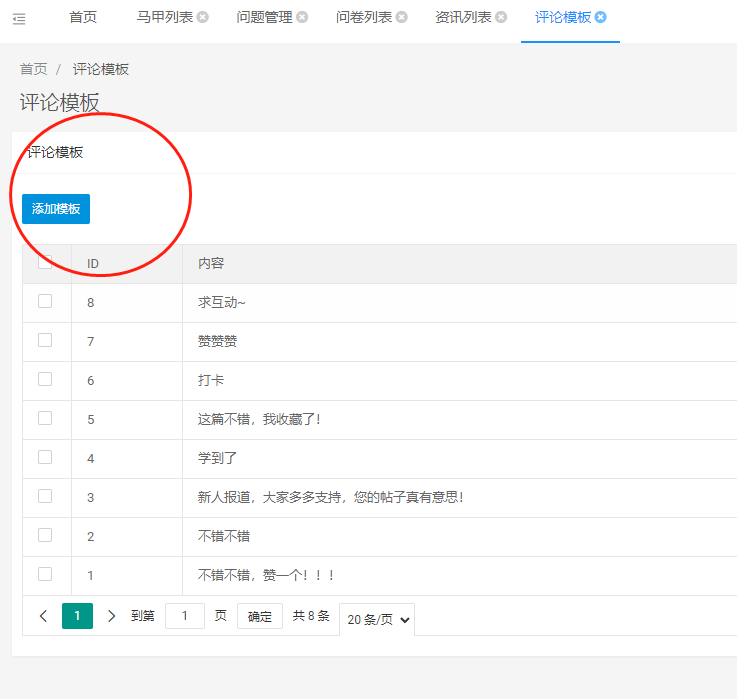Select checkbox for 打卡 row

tap(45, 379)
